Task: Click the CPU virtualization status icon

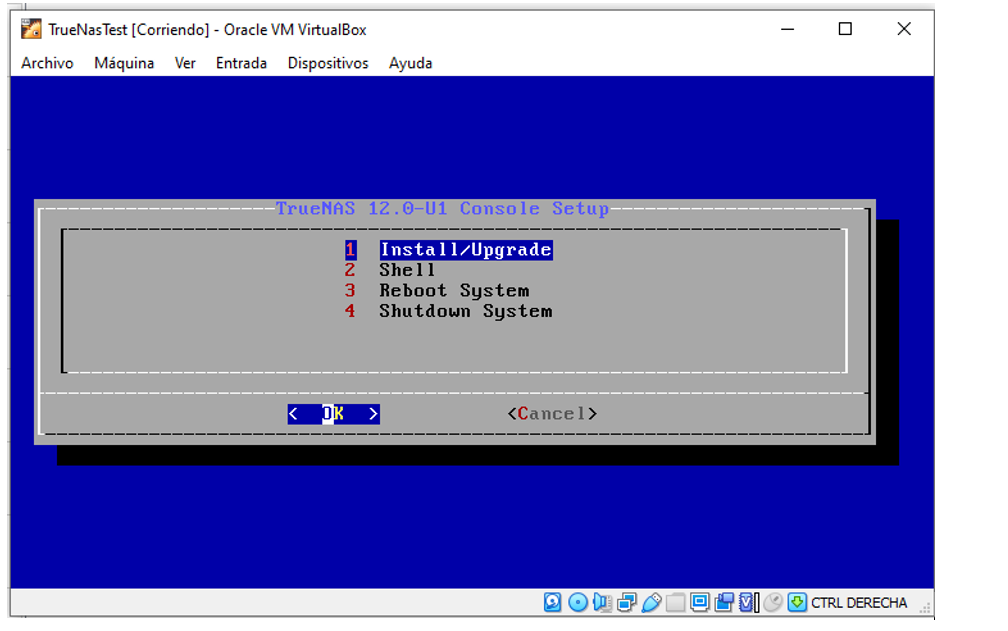Action: click(x=748, y=602)
